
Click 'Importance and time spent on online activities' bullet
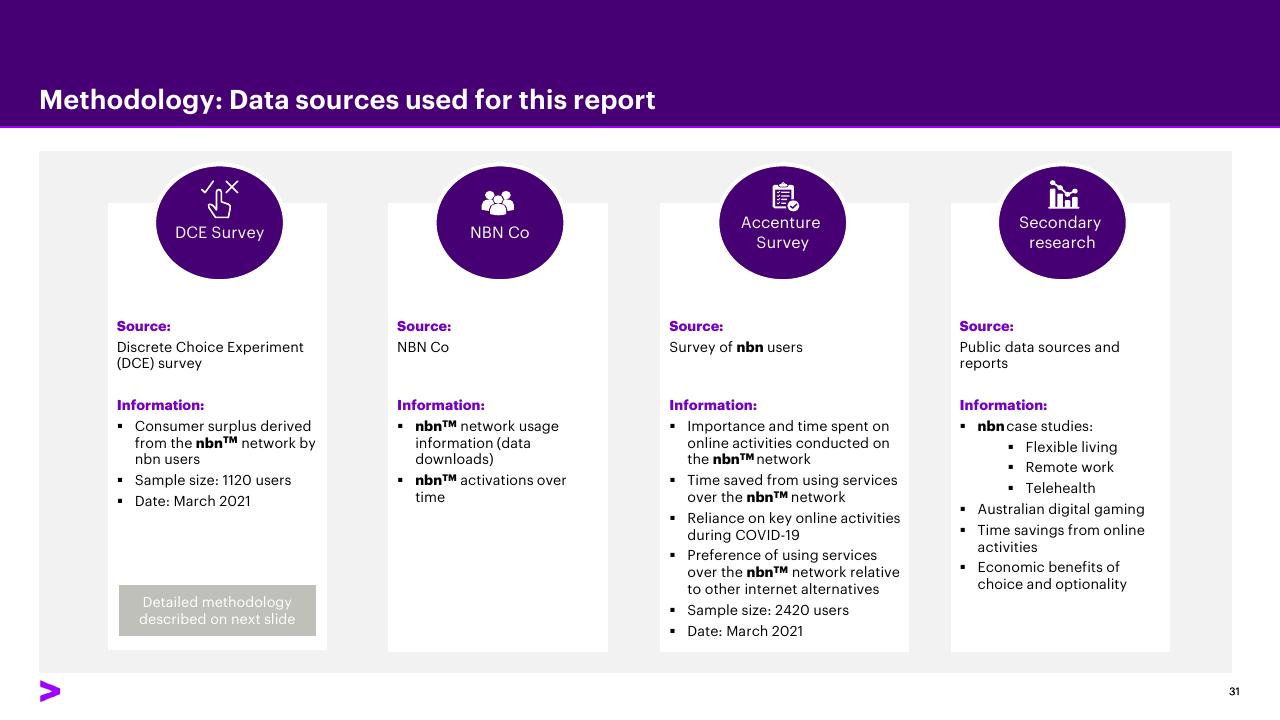[x=788, y=443]
